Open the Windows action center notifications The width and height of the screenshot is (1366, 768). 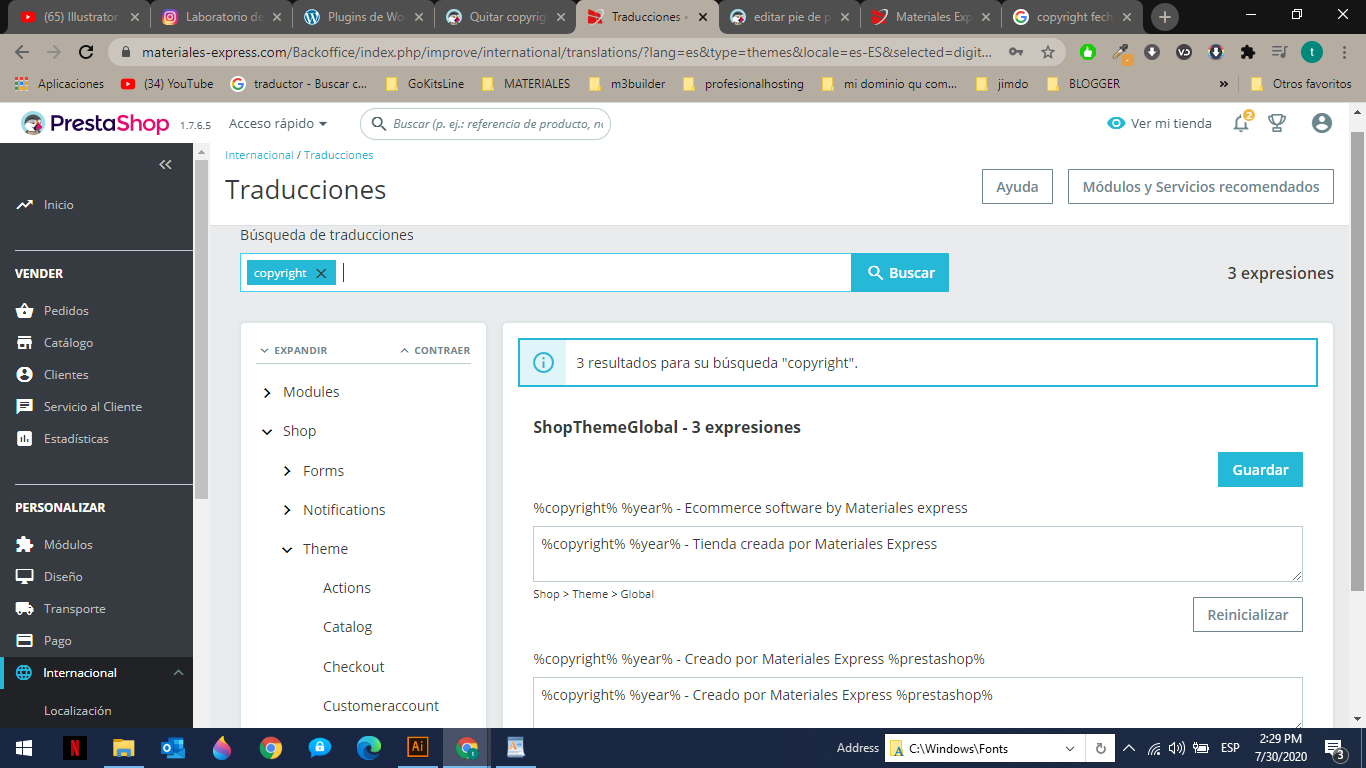(x=1334, y=748)
